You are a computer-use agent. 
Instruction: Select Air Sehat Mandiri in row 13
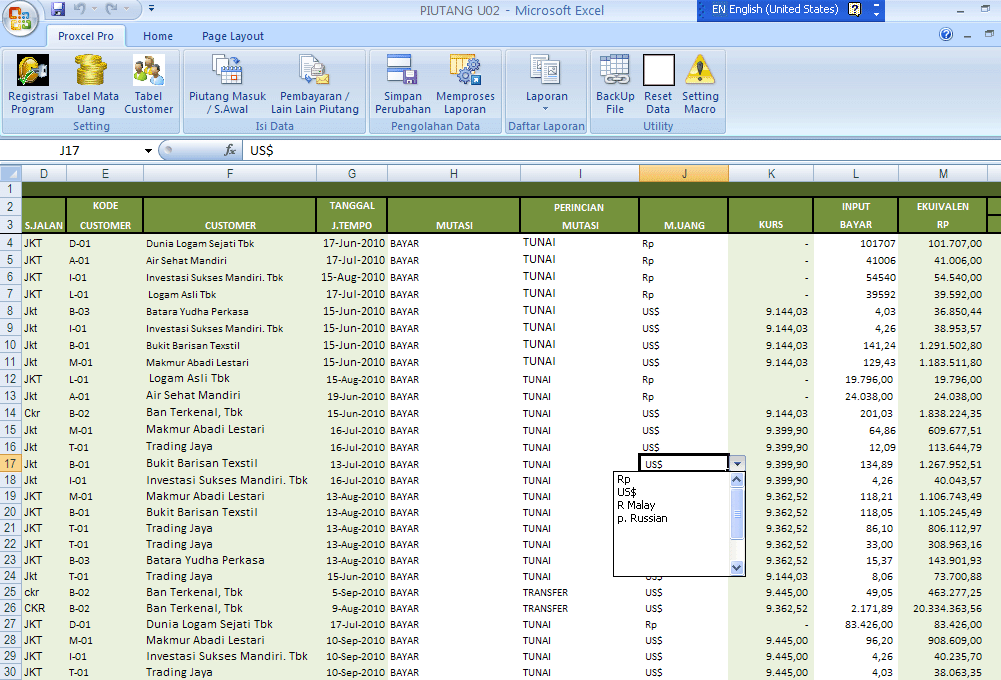pos(230,396)
